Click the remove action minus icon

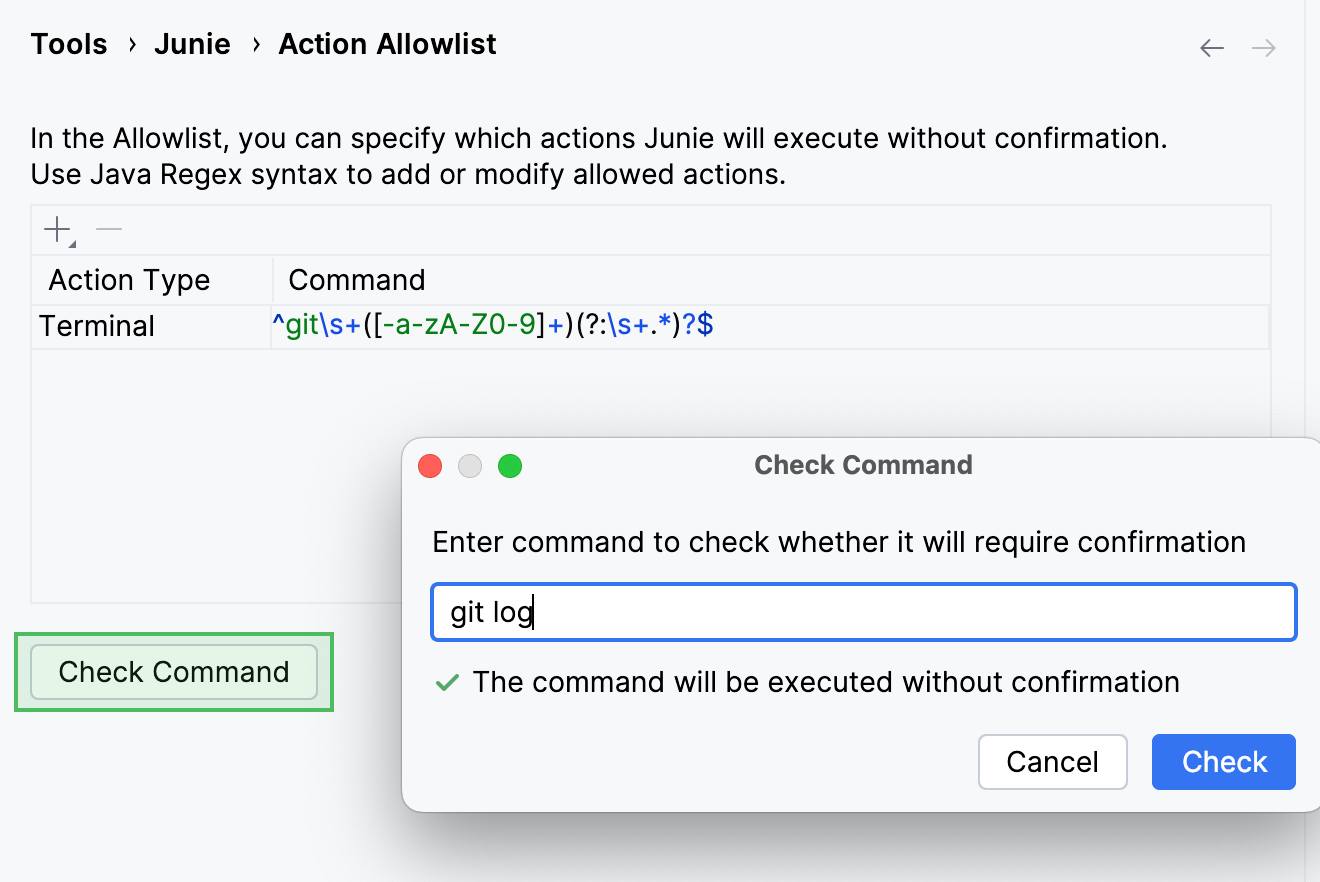click(109, 228)
